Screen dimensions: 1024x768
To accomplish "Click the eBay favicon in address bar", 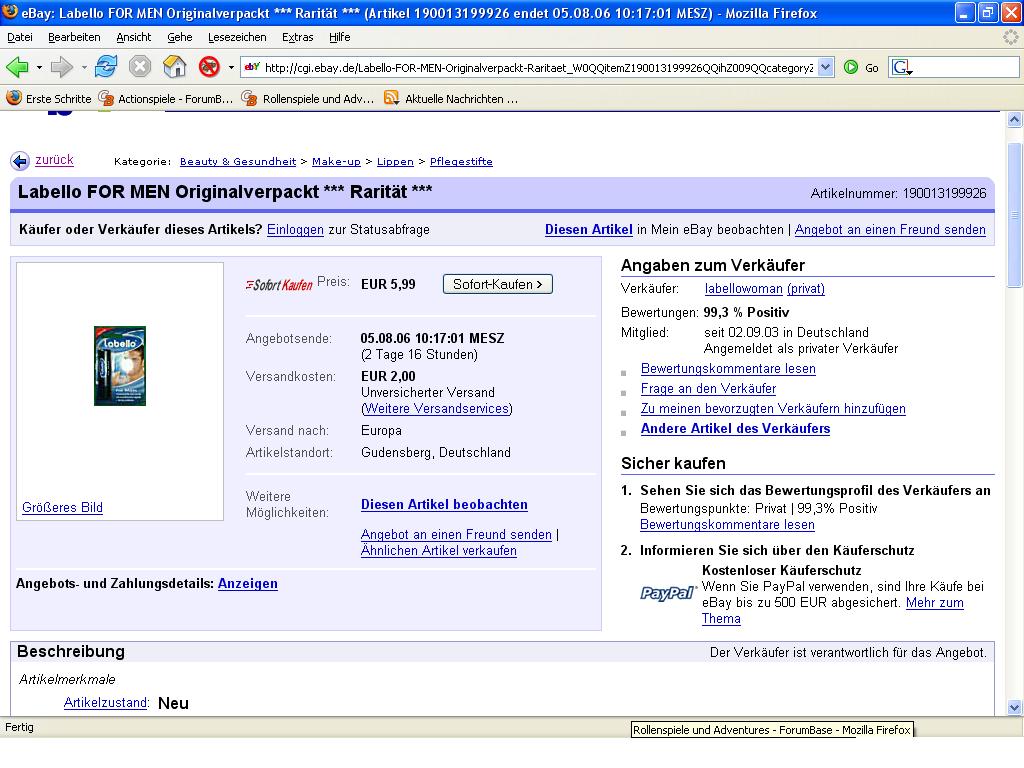I will click(252, 67).
